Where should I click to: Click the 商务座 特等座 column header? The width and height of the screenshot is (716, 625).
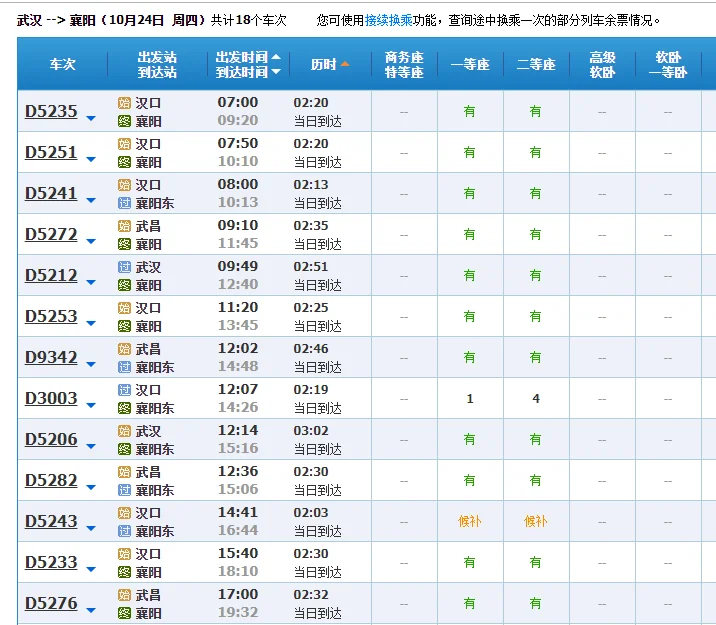click(404, 64)
